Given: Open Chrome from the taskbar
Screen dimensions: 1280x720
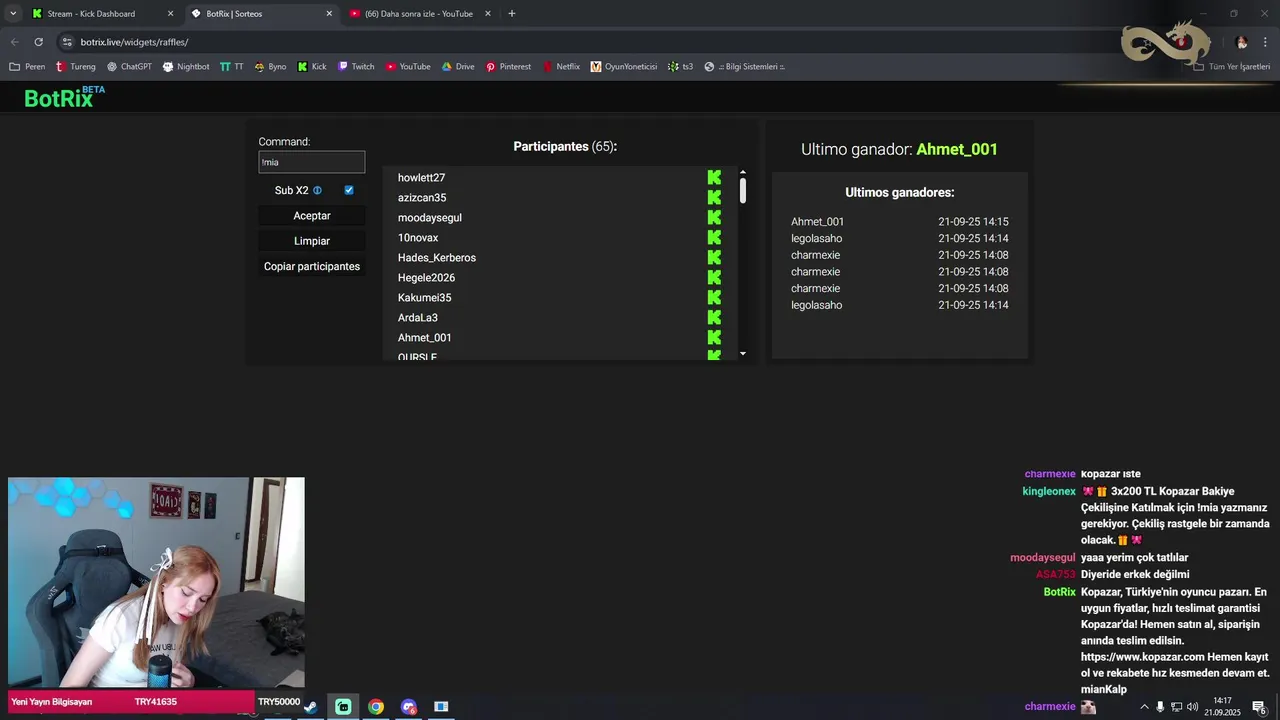Looking at the screenshot, I should (x=376, y=707).
